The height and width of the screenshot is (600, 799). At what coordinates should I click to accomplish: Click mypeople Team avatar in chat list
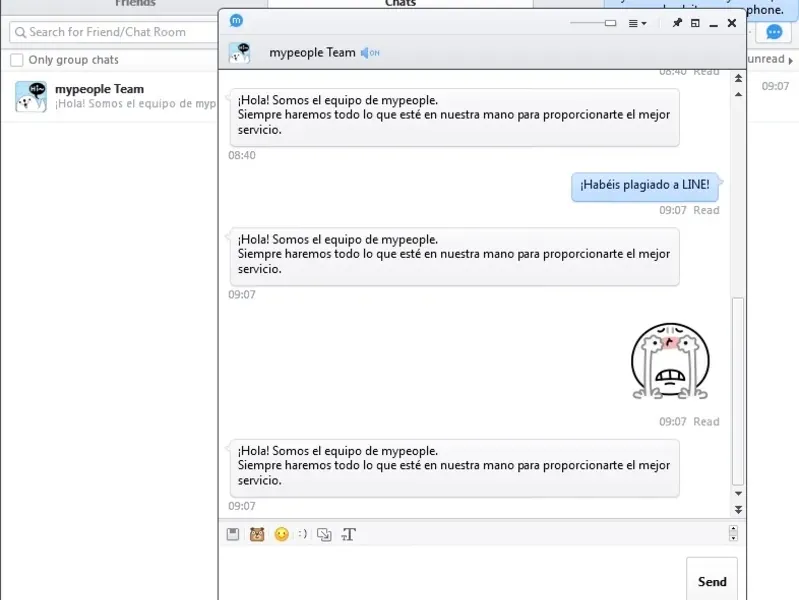(31, 96)
